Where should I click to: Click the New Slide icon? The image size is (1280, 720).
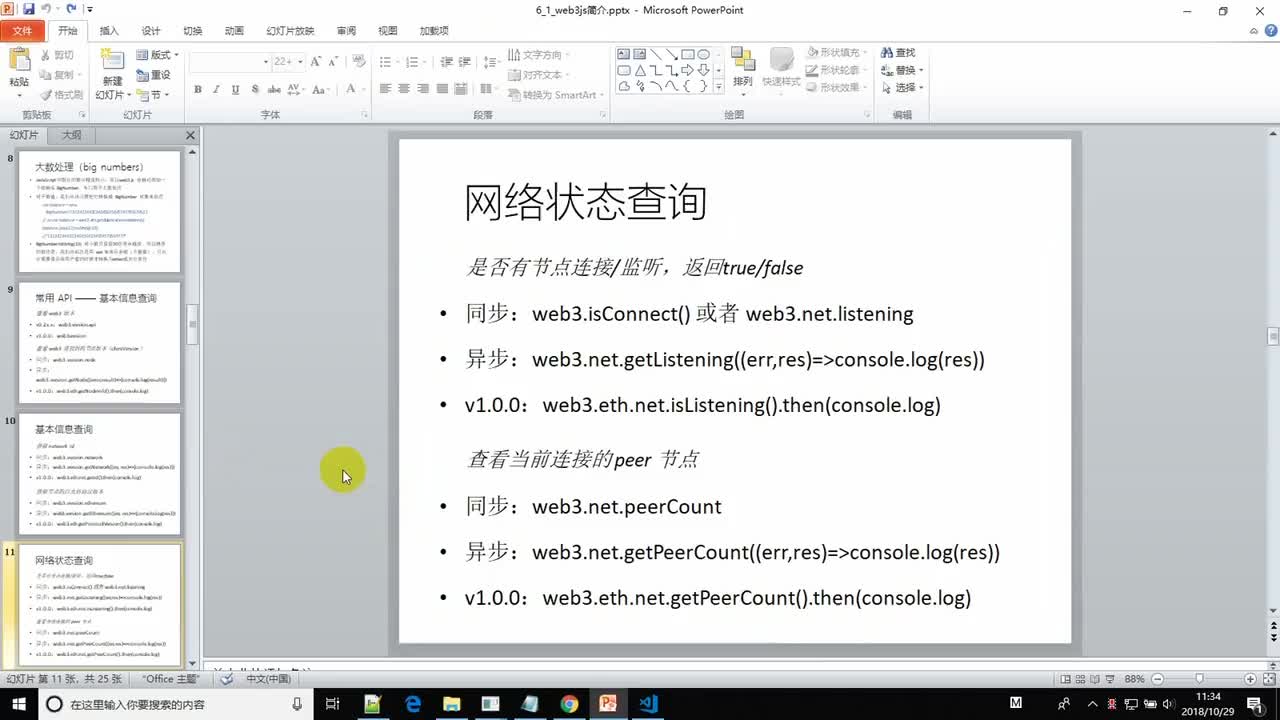click(x=112, y=60)
